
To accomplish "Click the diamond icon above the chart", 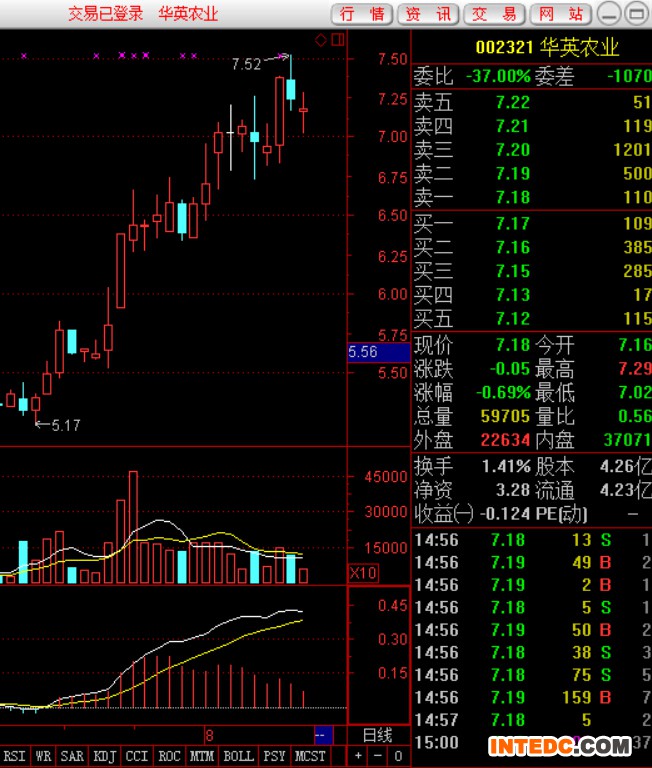I will pyautogui.click(x=321, y=40).
